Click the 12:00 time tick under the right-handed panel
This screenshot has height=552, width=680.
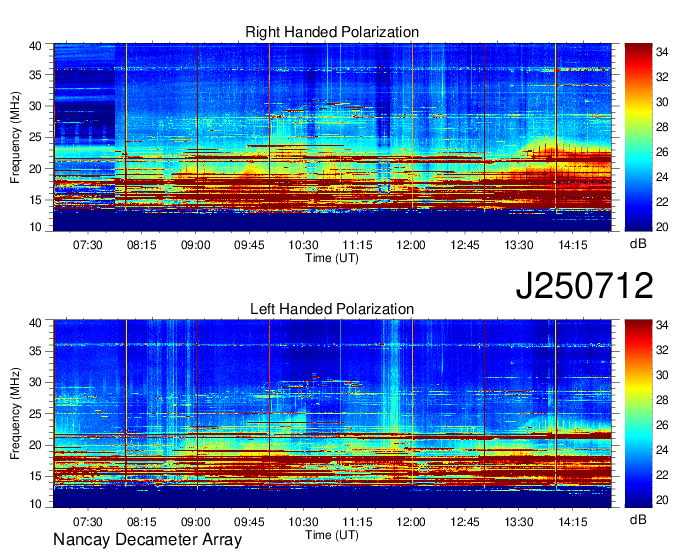pos(411,245)
